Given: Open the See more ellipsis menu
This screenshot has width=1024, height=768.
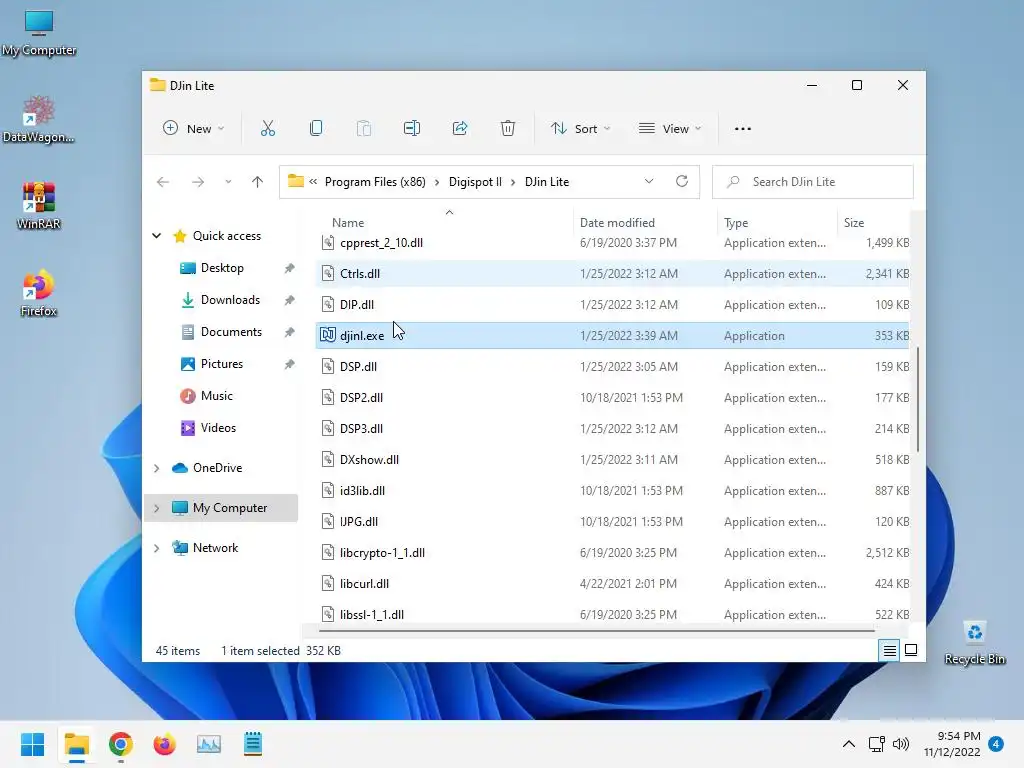Looking at the screenshot, I should click(x=743, y=129).
